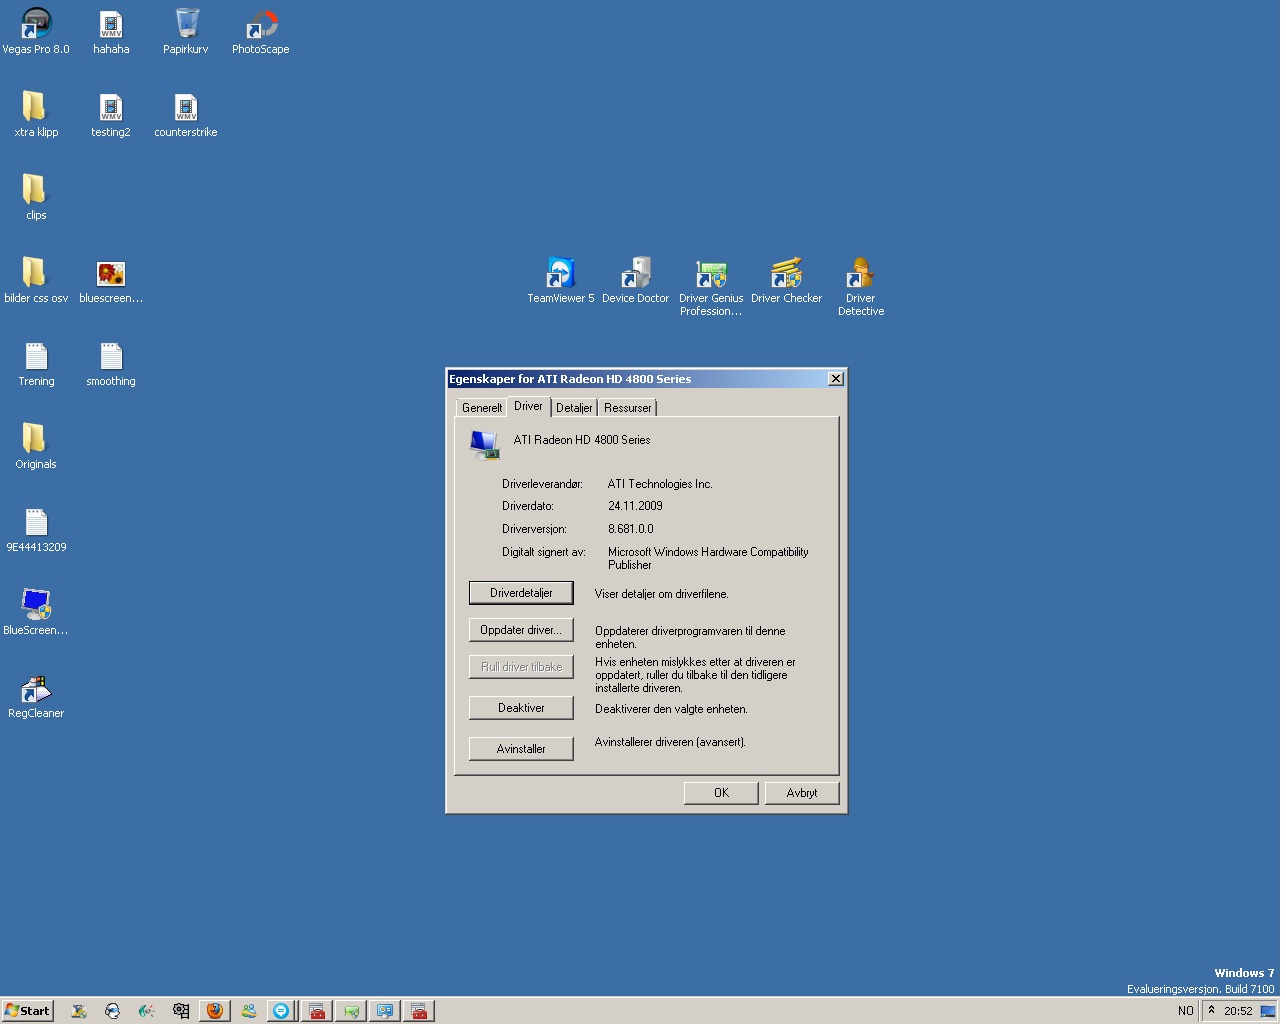Select the BlueScreen monitor shortcut above RegCleaner
This screenshot has height=1024, width=1286.
point(36,612)
